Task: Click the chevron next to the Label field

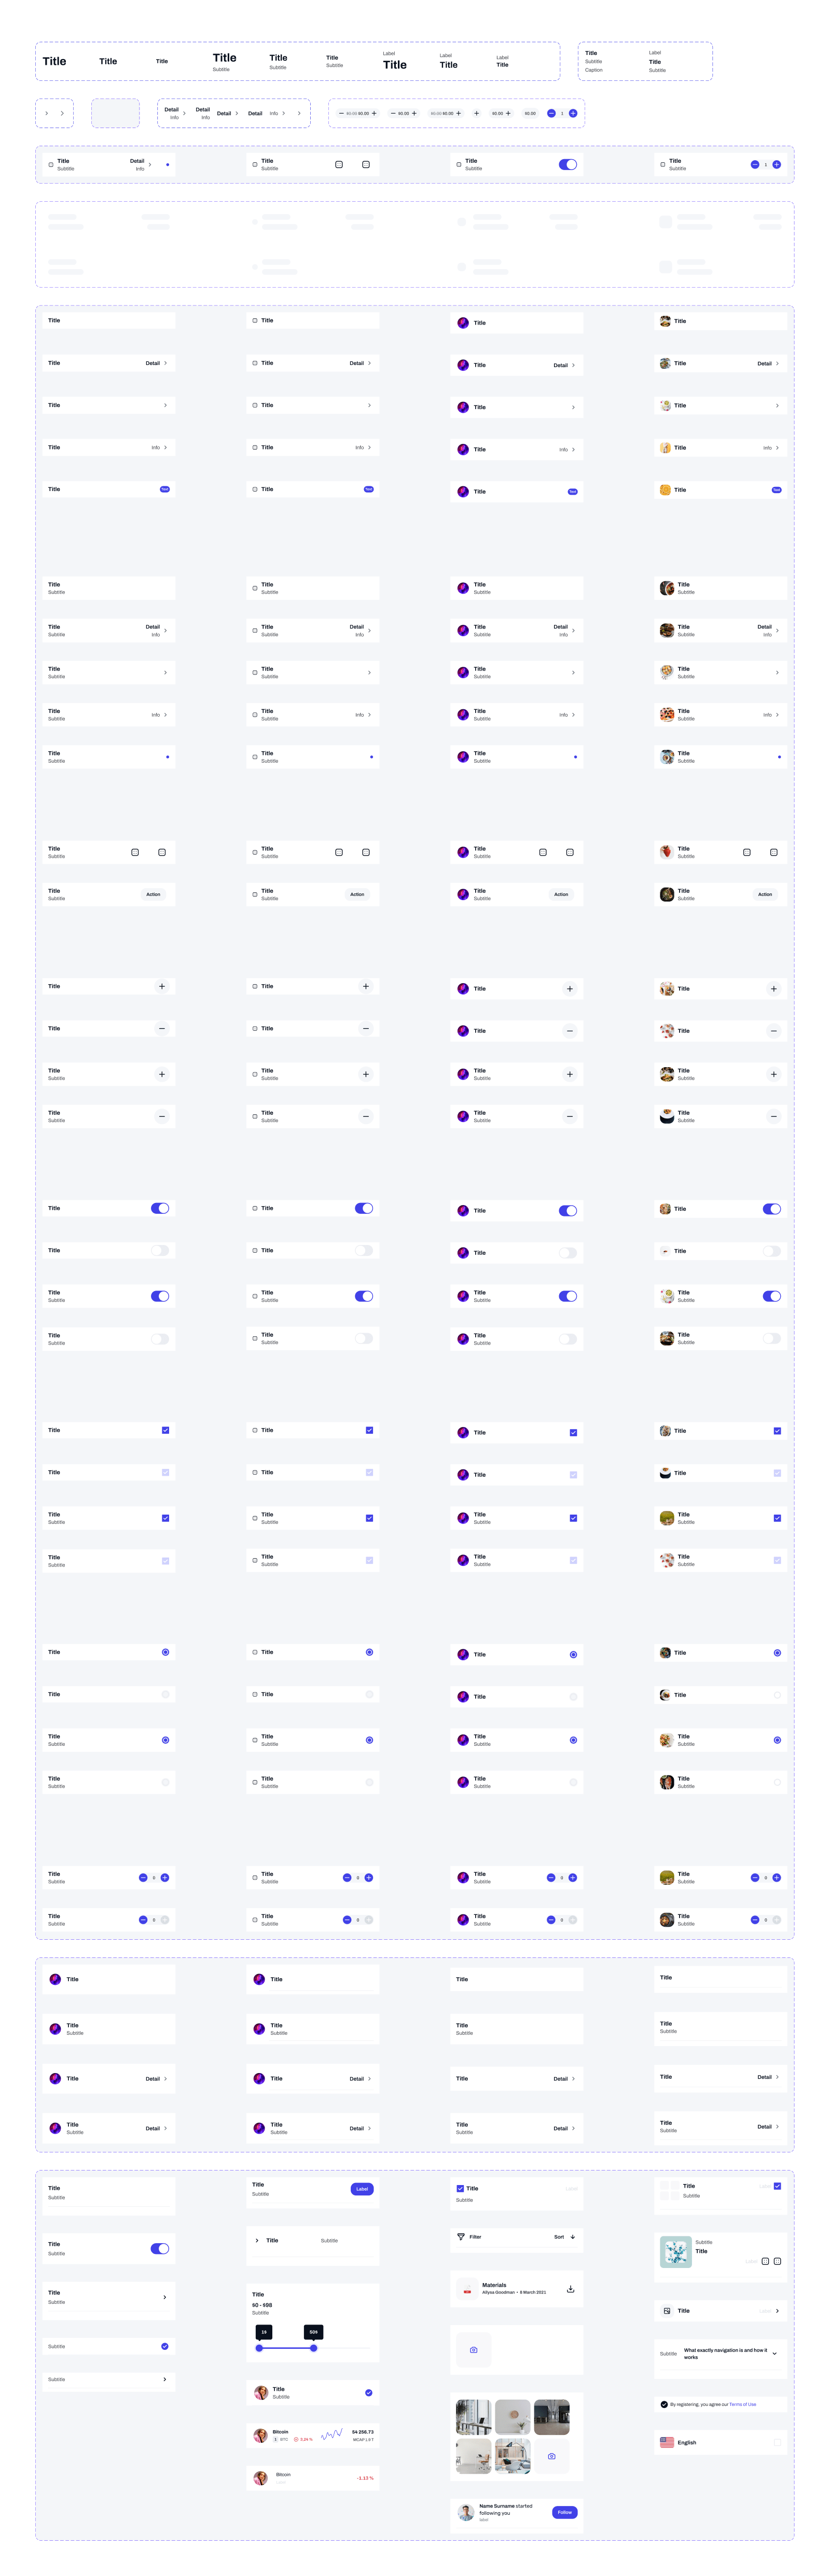Action: pyautogui.click(x=777, y=2311)
